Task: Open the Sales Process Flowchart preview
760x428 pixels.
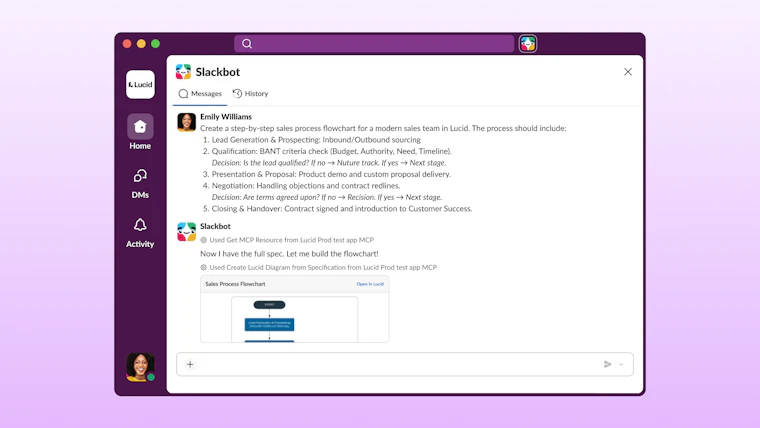Action: click(295, 317)
